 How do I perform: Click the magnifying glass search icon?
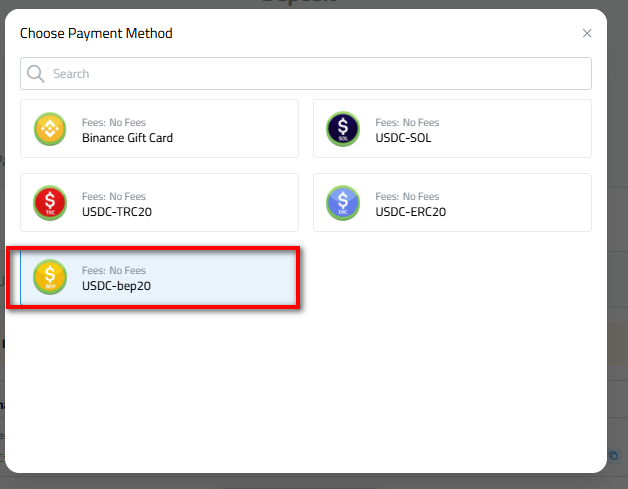coord(36,74)
